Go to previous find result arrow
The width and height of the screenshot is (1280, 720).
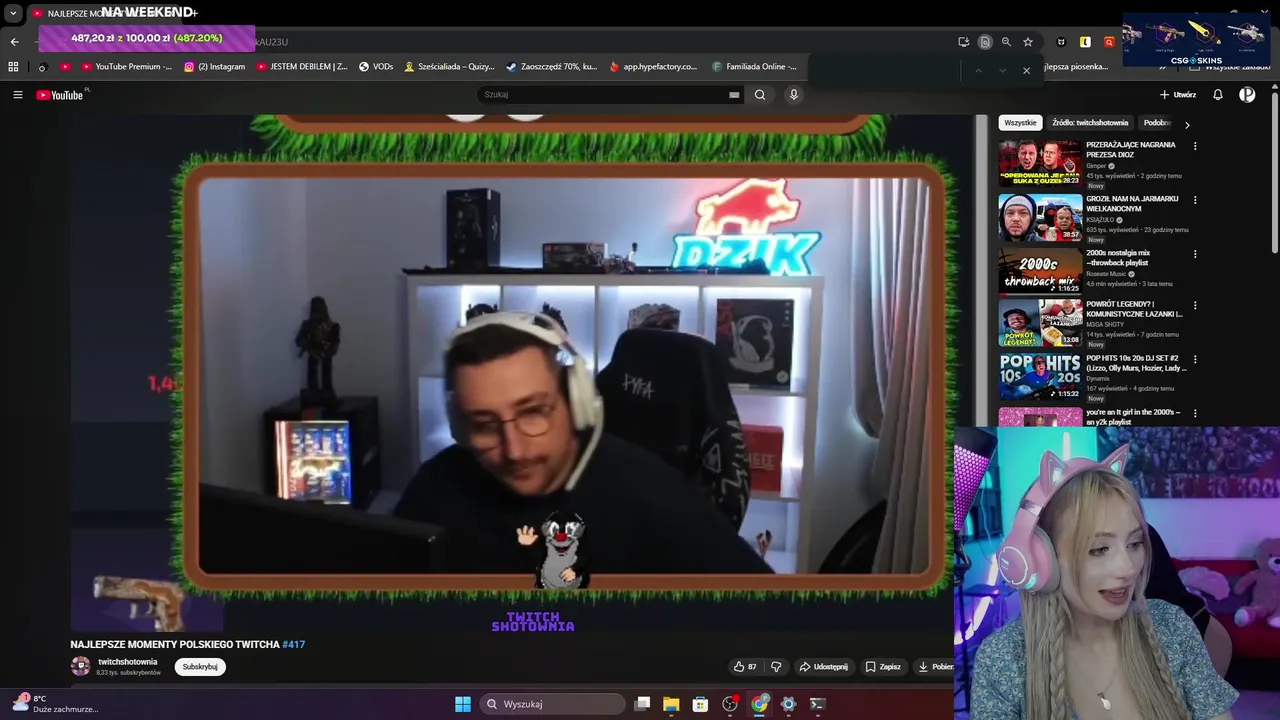coord(978,70)
